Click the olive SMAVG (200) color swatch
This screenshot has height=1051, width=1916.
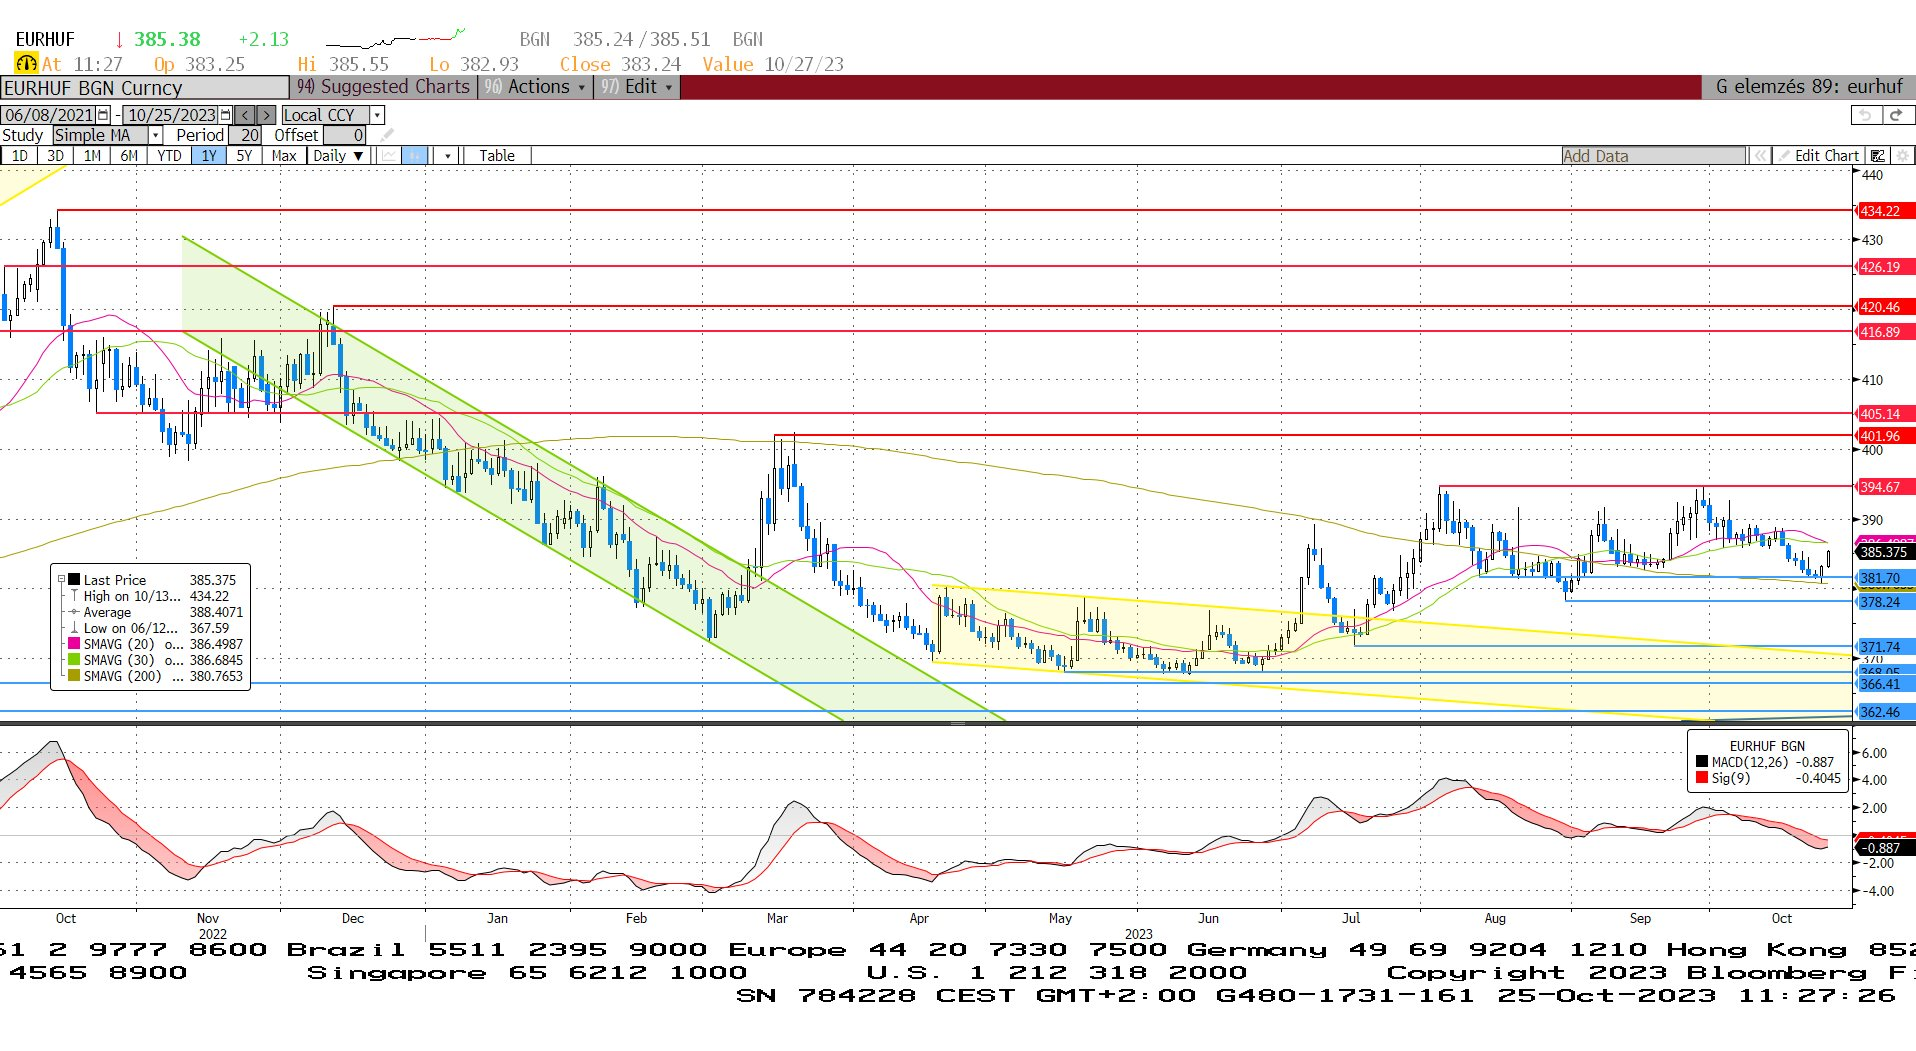coord(74,675)
